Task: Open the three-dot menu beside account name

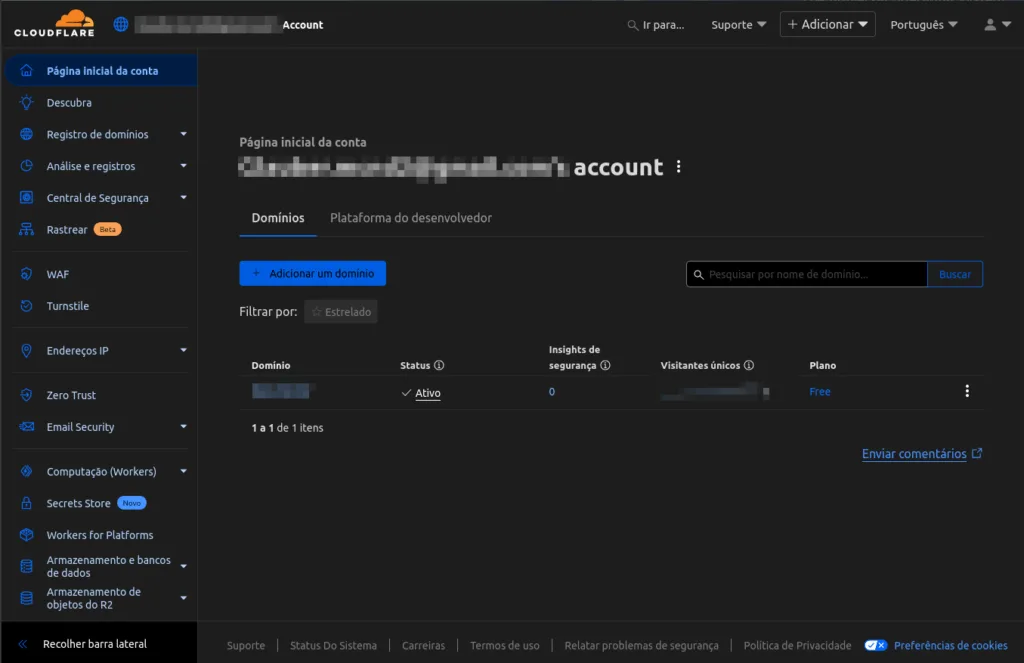Action: point(679,167)
